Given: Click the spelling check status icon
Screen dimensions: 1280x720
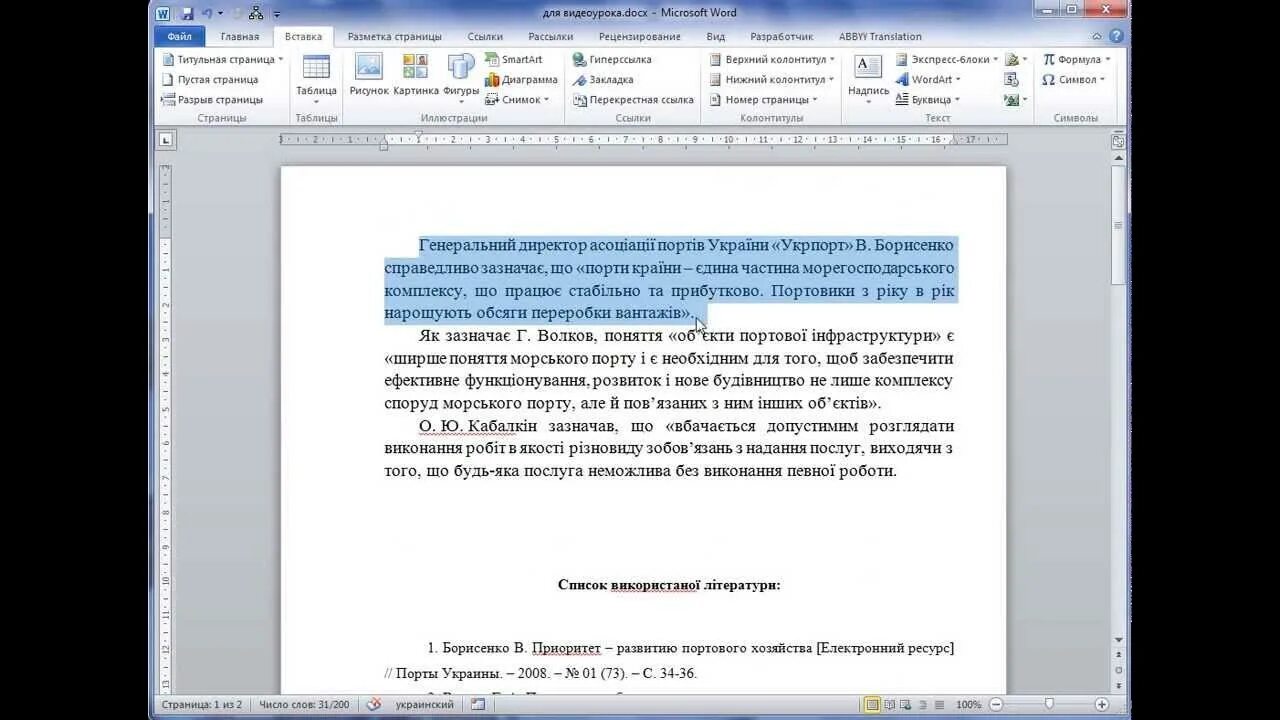Looking at the screenshot, I should (374, 704).
